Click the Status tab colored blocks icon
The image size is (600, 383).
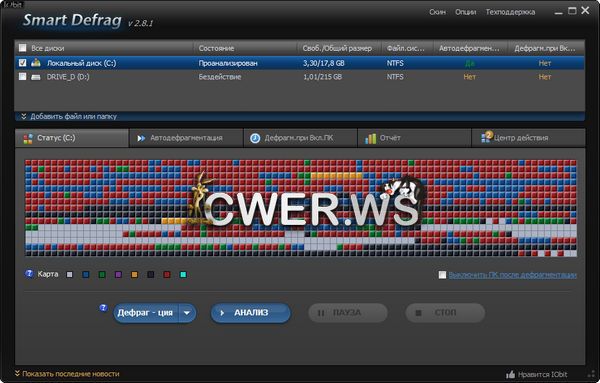tap(28, 138)
